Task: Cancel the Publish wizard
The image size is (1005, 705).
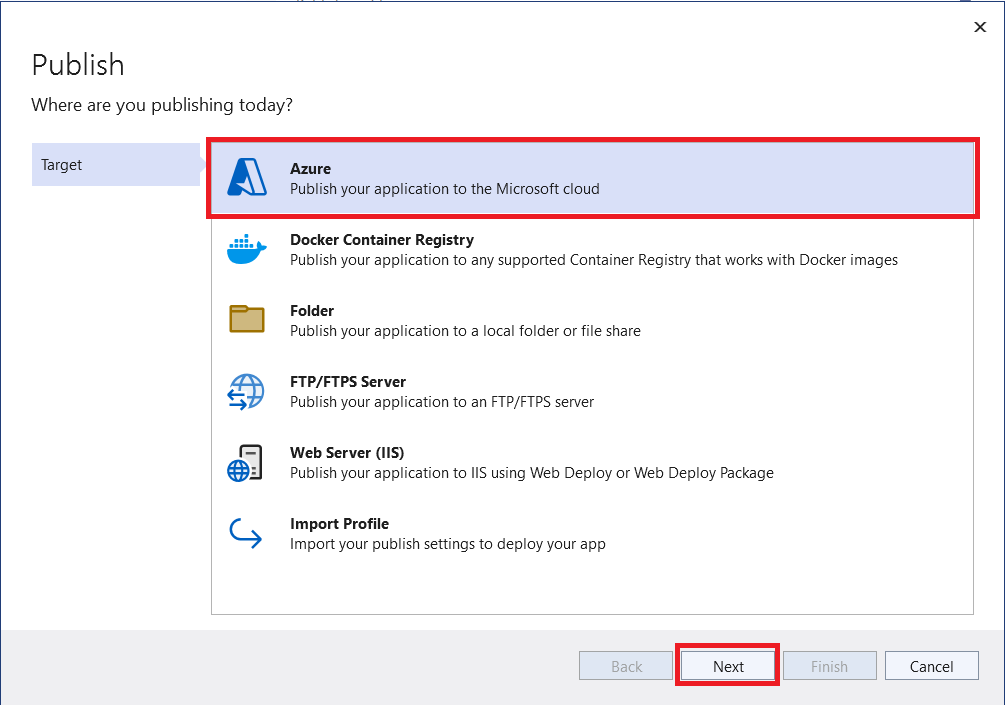Action: click(x=931, y=665)
